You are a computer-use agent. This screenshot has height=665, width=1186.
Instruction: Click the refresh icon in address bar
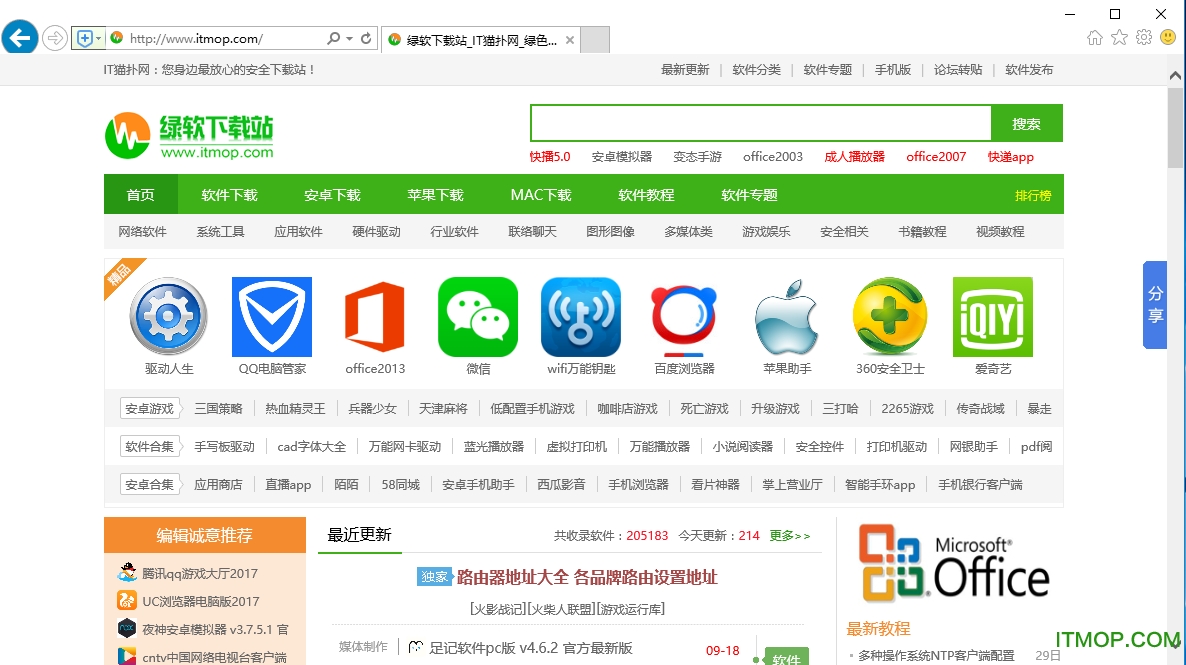[x=366, y=38]
